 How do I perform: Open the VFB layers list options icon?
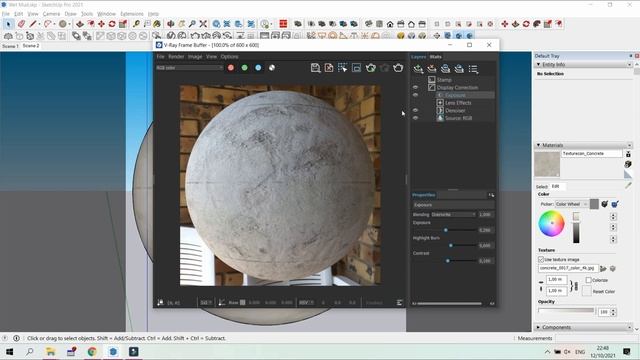pos(473,69)
